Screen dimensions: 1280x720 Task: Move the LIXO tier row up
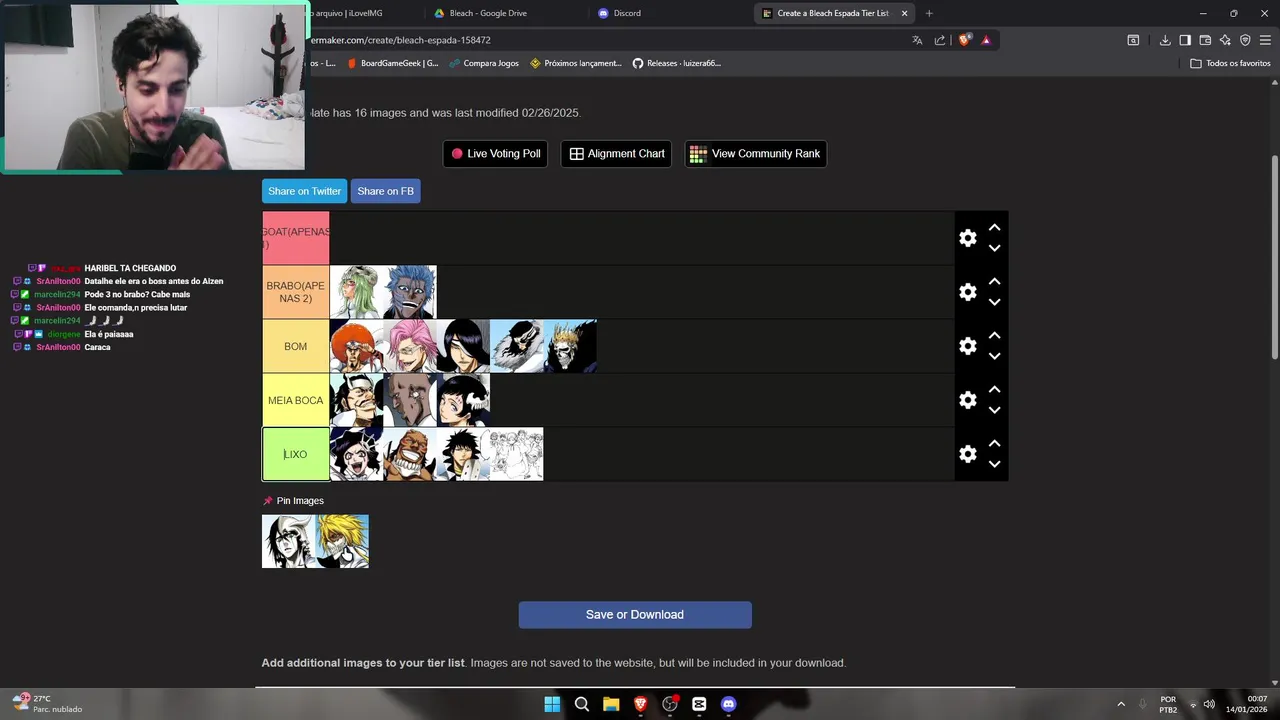tap(994, 443)
